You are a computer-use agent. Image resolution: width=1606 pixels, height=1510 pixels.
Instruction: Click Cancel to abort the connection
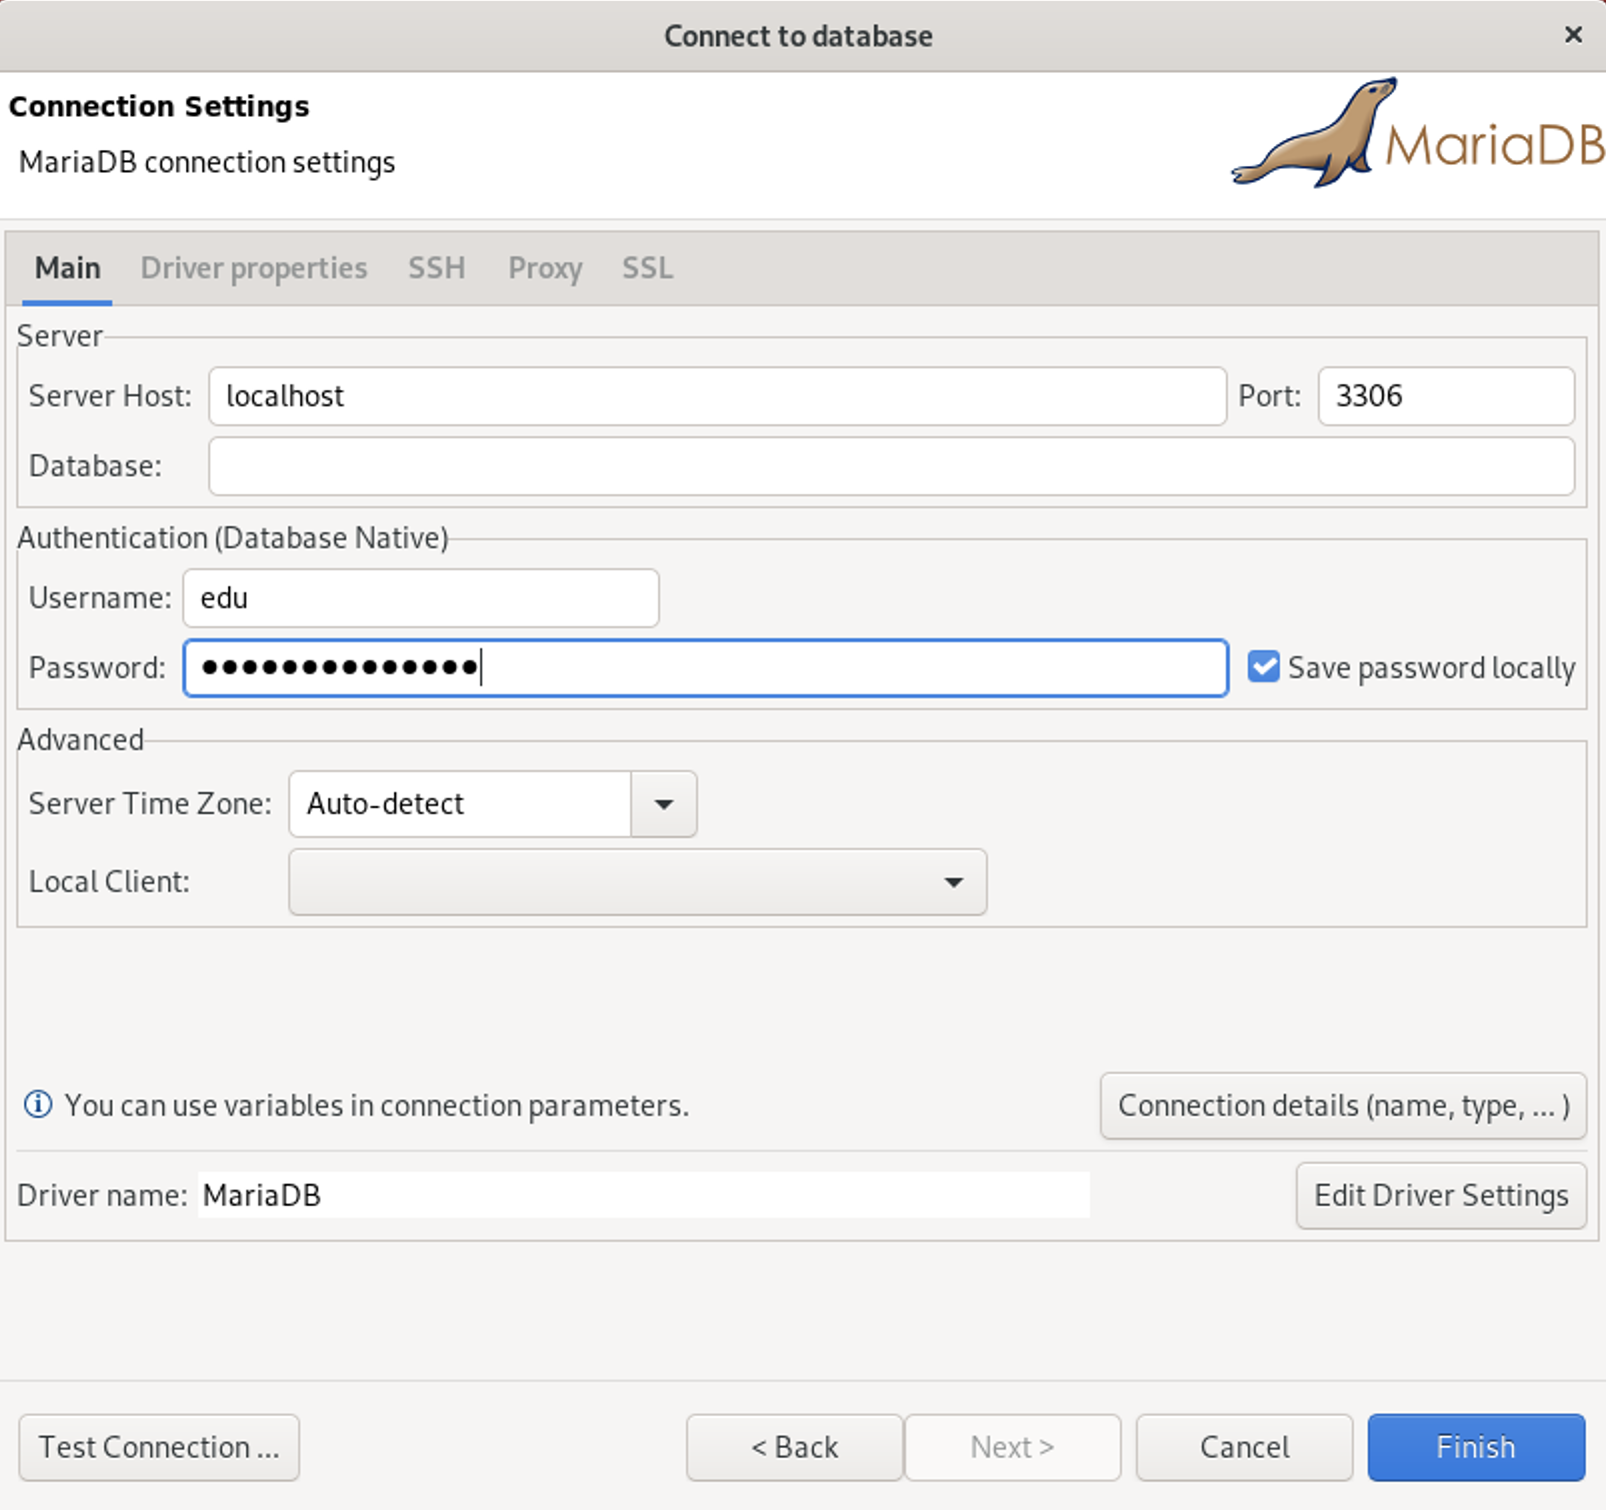click(x=1243, y=1447)
